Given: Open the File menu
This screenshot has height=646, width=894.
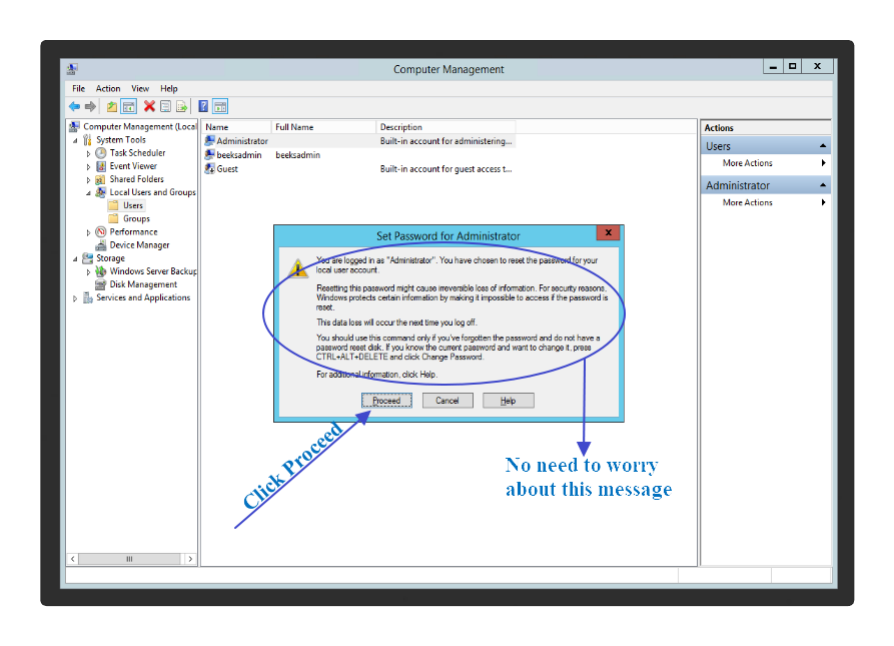Looking at the screenshot, I should [x=79, y=88].
